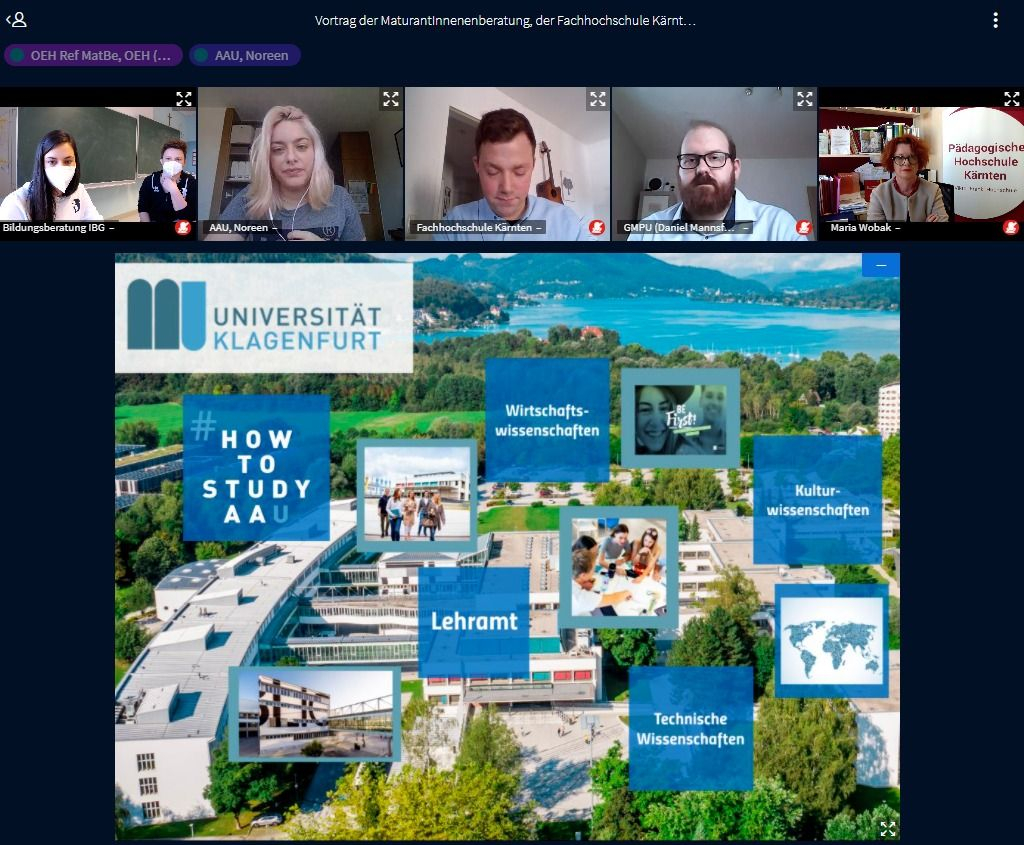Open Maria Wobak webcam name dropdown
This screenshot has height=845, width=1024.
pyautogui.click(x=868, y=228)
